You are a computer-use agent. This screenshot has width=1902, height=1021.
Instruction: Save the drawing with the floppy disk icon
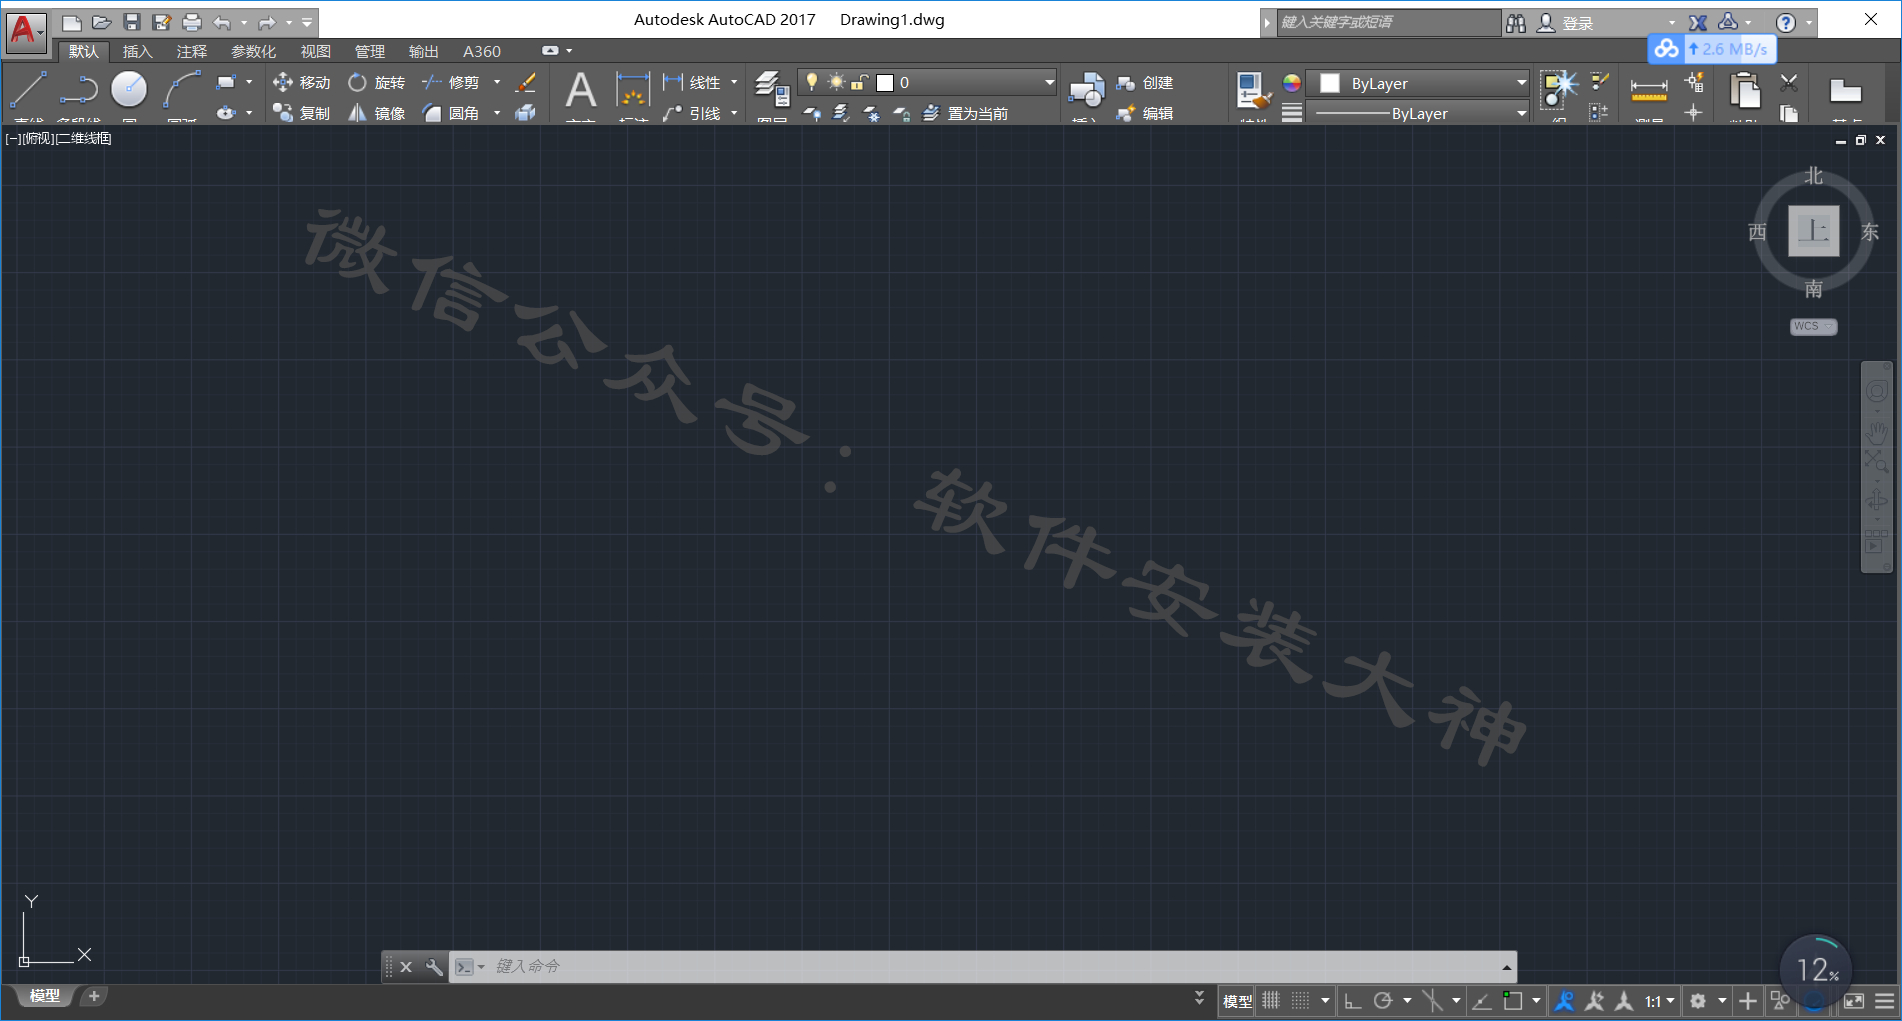point(131,22)
